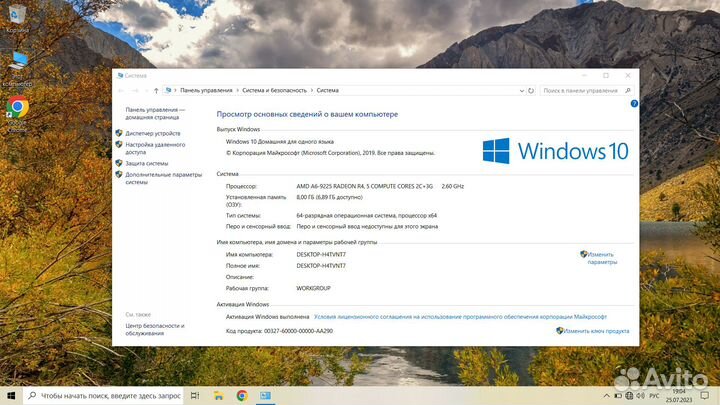Open File Explorer from the taskbar
This screenshot has height=405, width=720.
coord(219,395)
